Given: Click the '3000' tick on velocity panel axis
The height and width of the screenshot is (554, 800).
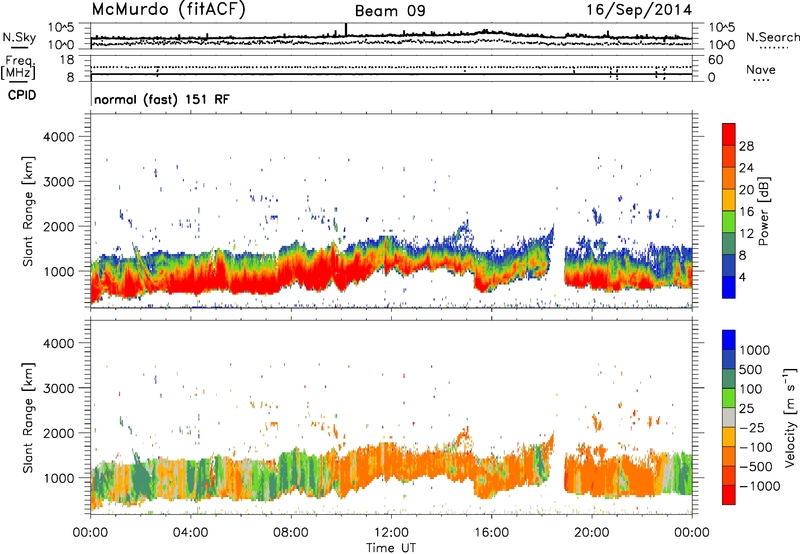Looking at the screenshot, I should tap(58, 388).
